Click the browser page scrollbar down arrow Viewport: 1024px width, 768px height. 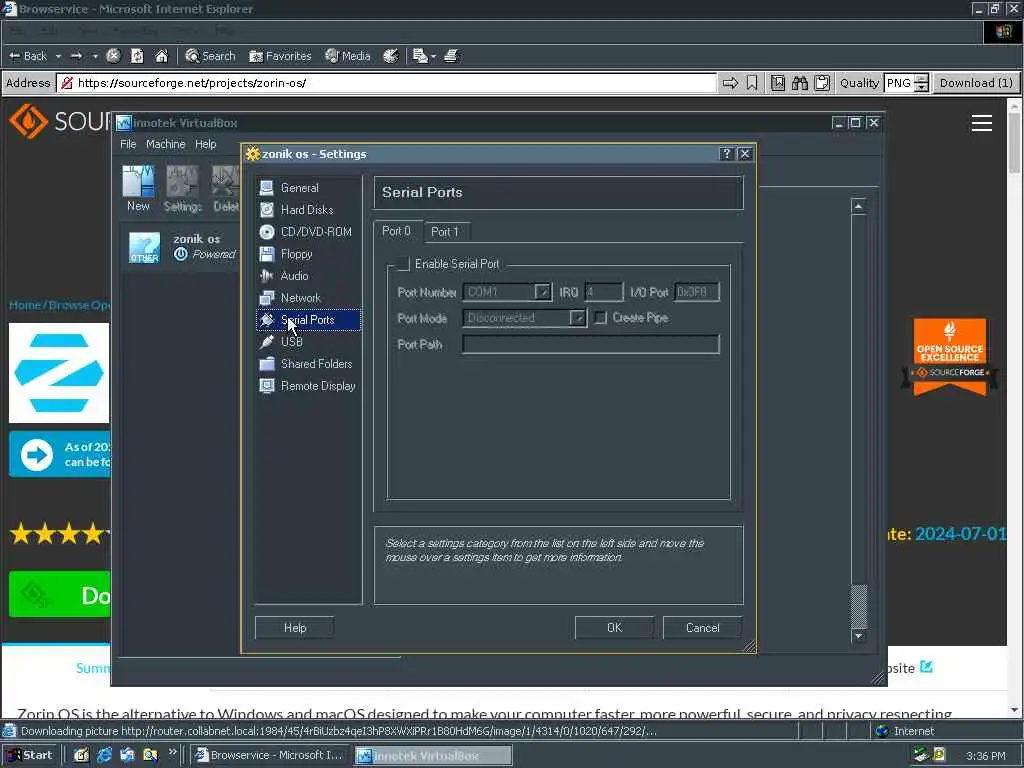click(x=1014, y=710)
